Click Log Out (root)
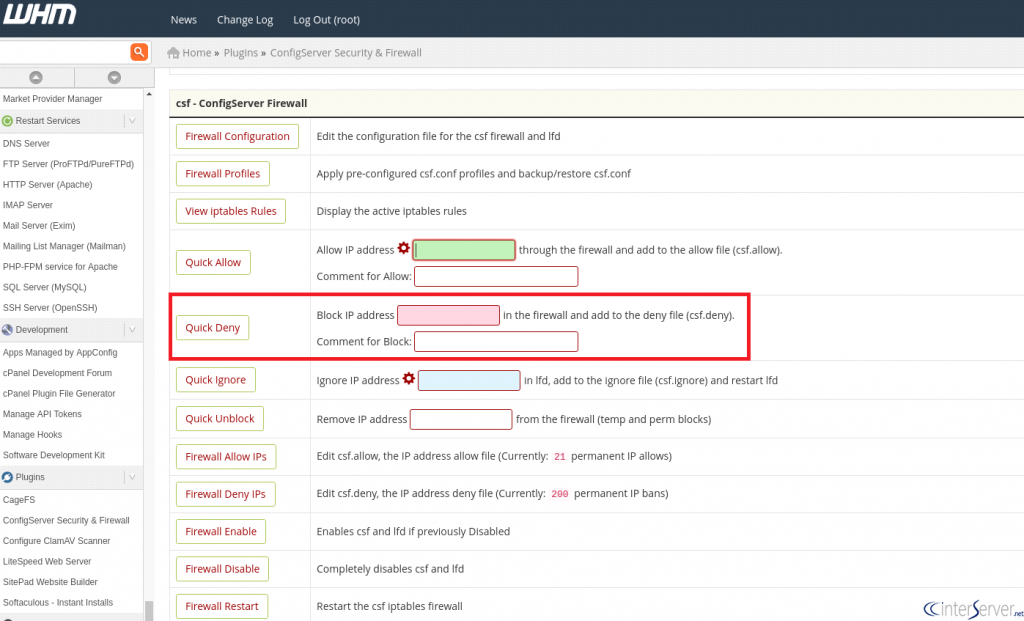1024x621 pixels. [x=327, y=20]
